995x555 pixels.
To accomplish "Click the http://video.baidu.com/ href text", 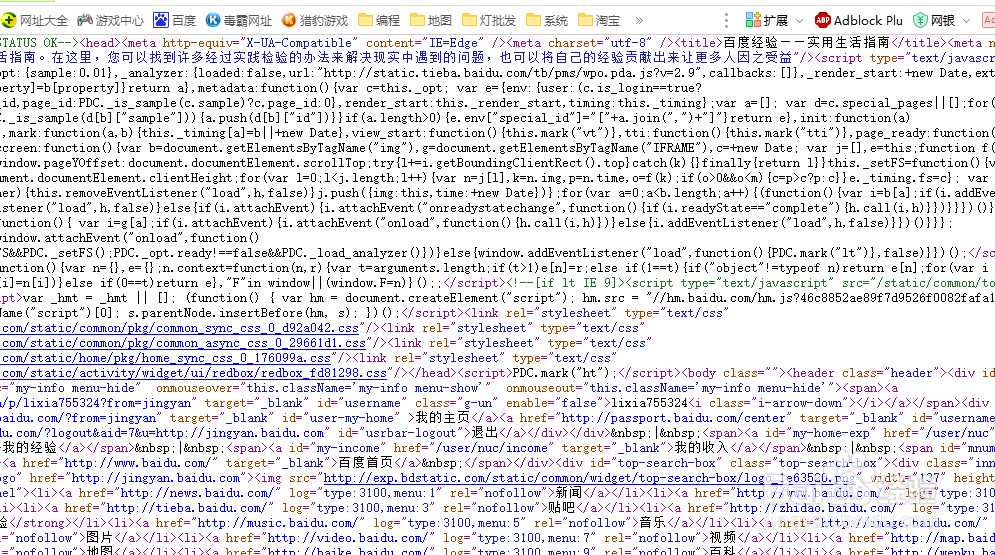I will point(348,538).
